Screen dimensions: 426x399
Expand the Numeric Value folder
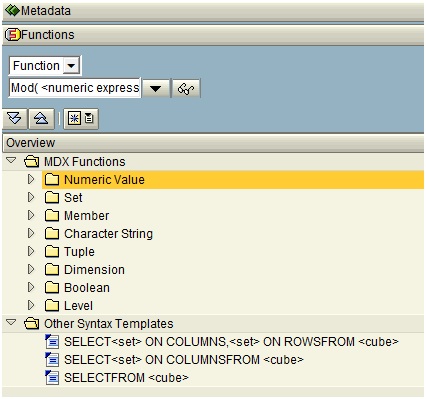coord(31,179)
